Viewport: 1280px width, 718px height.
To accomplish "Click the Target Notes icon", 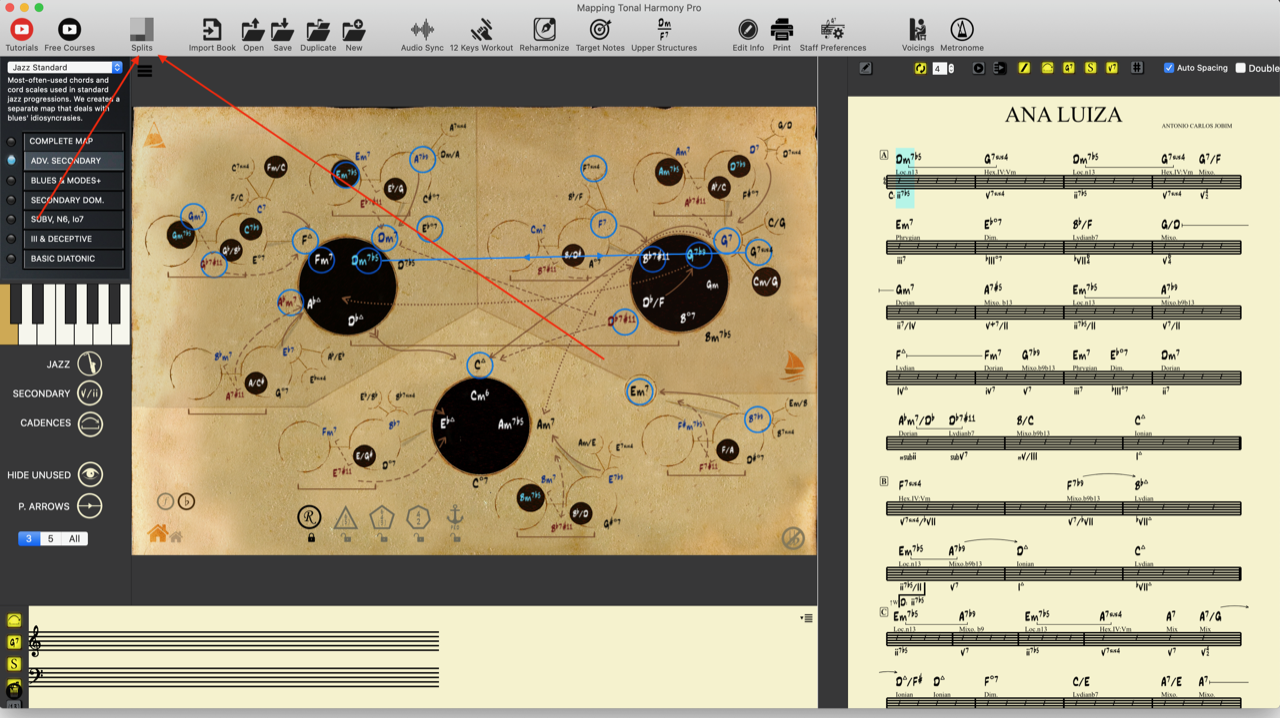I will (600, 32).
